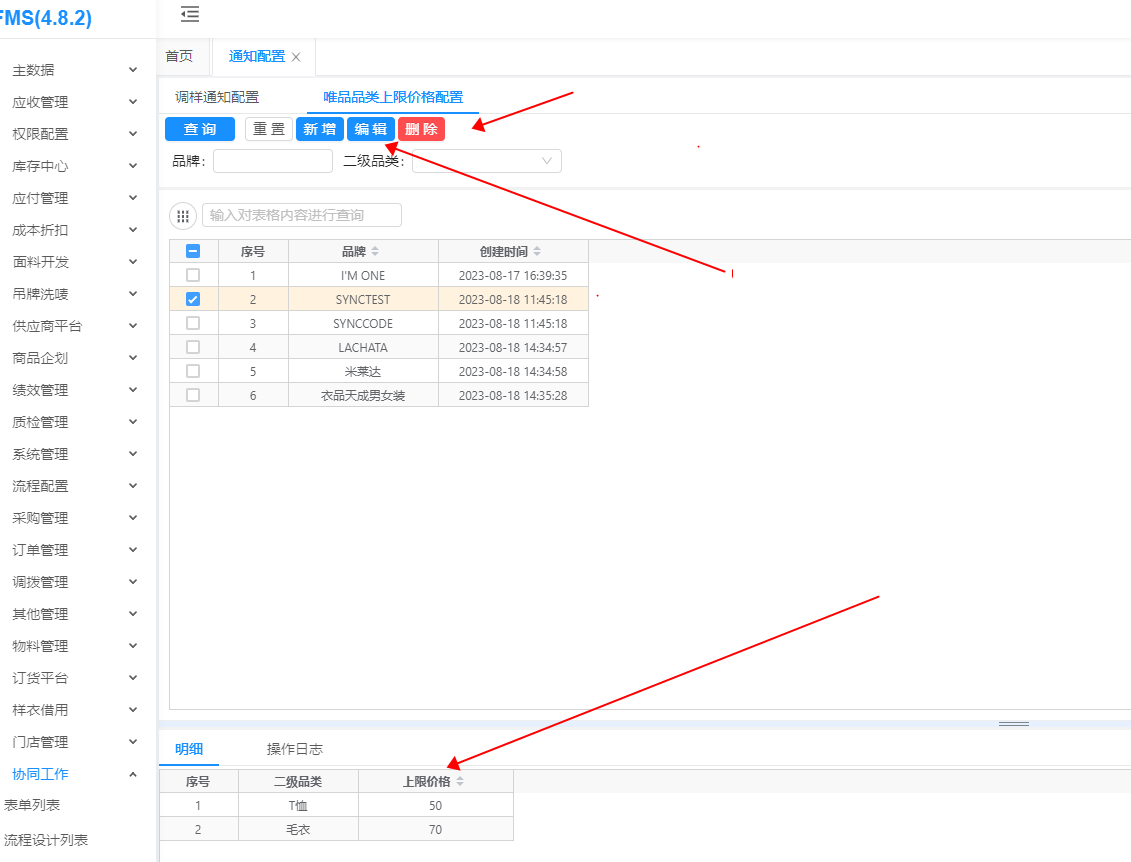Collapse the sidebar with the menu fold icon
This screenshot has width=1131, height=862.
click(190, 14)
